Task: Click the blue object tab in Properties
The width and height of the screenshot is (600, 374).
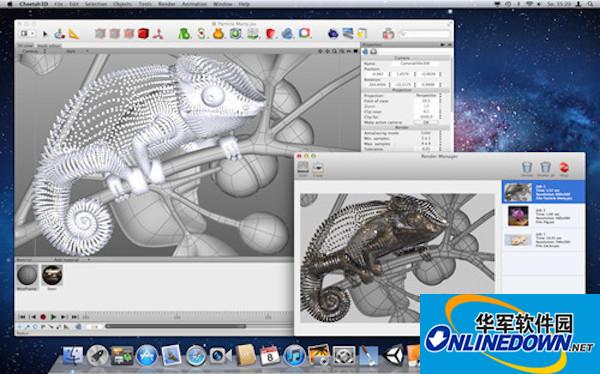Action: tap(365, 51)
